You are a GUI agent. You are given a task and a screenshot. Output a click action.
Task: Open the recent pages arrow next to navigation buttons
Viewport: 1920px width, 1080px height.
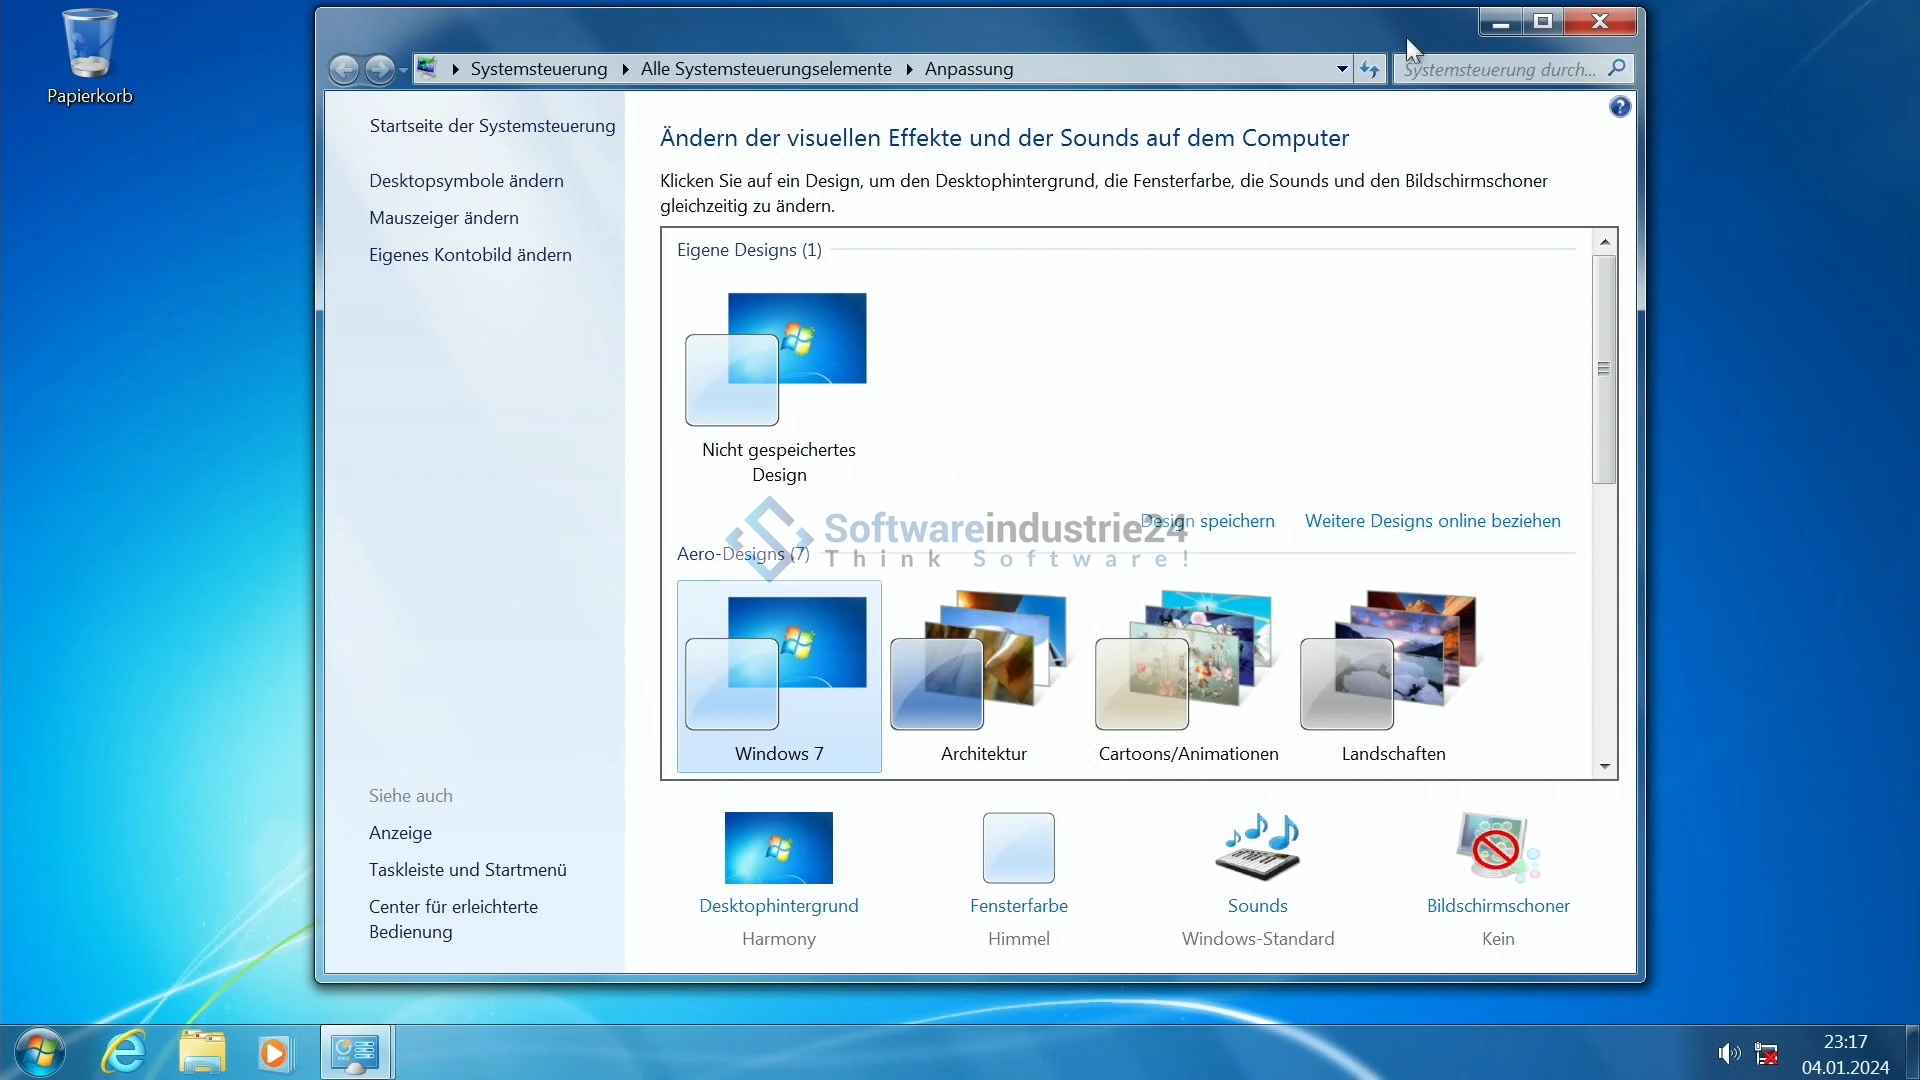coord(403,70)
